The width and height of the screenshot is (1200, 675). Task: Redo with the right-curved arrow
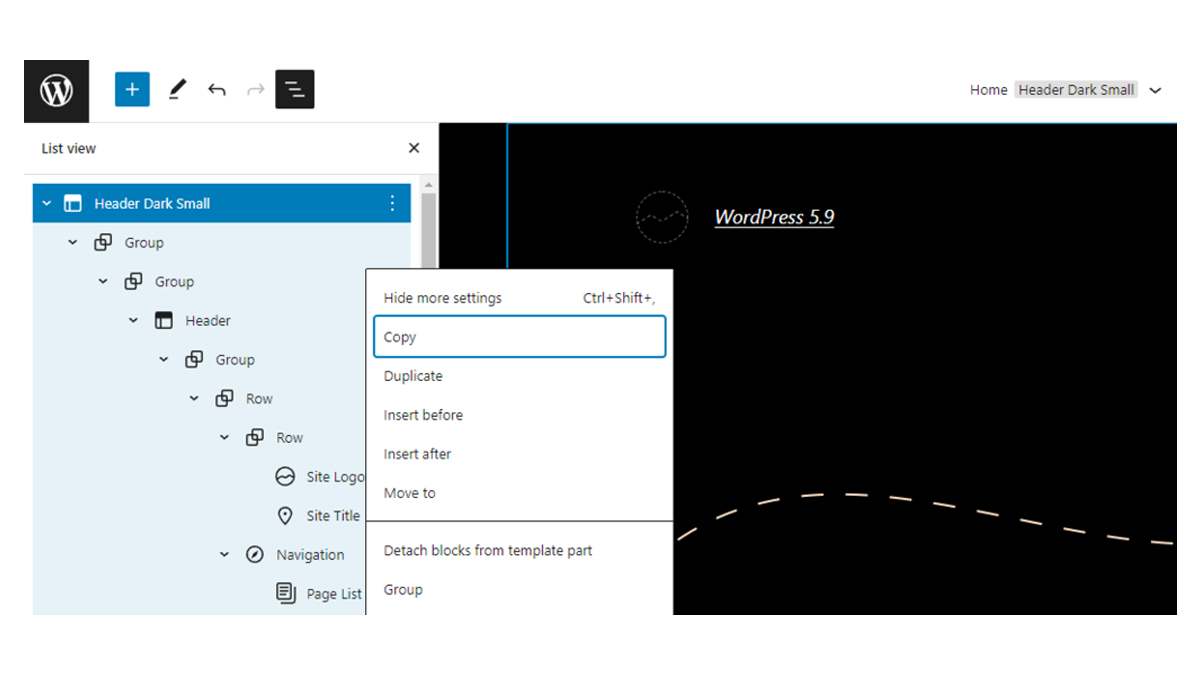point(255,90)
